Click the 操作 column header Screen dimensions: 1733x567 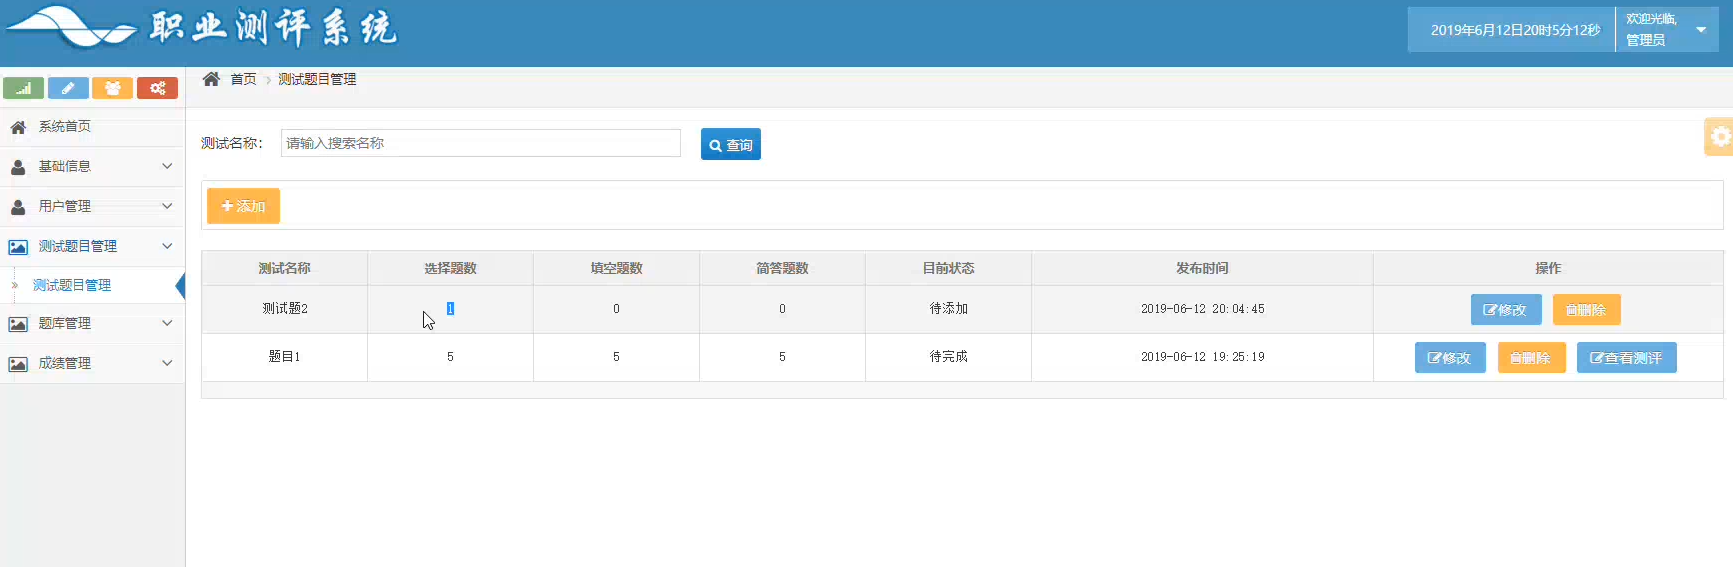point(1548,268)
